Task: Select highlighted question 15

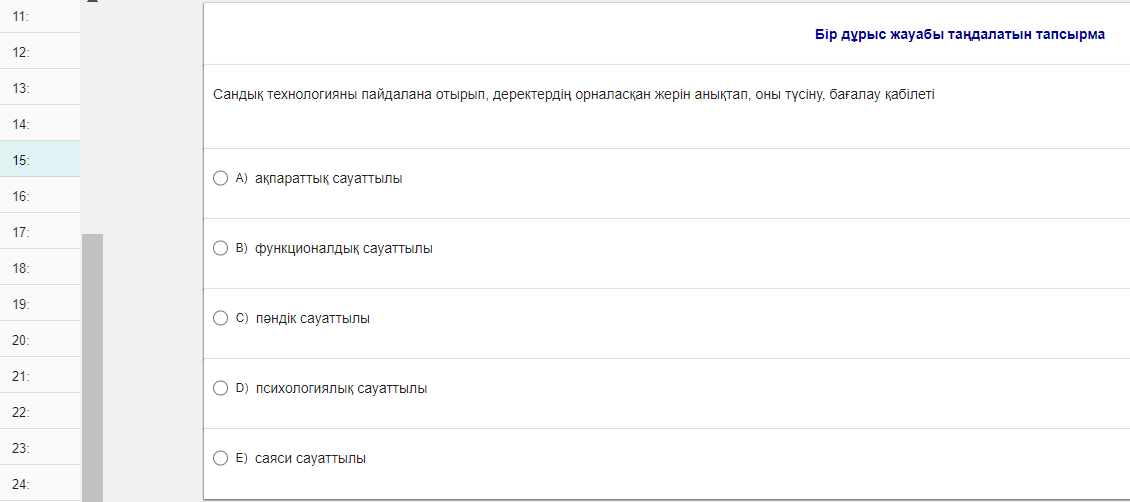Action: click(x=40, y=159)
